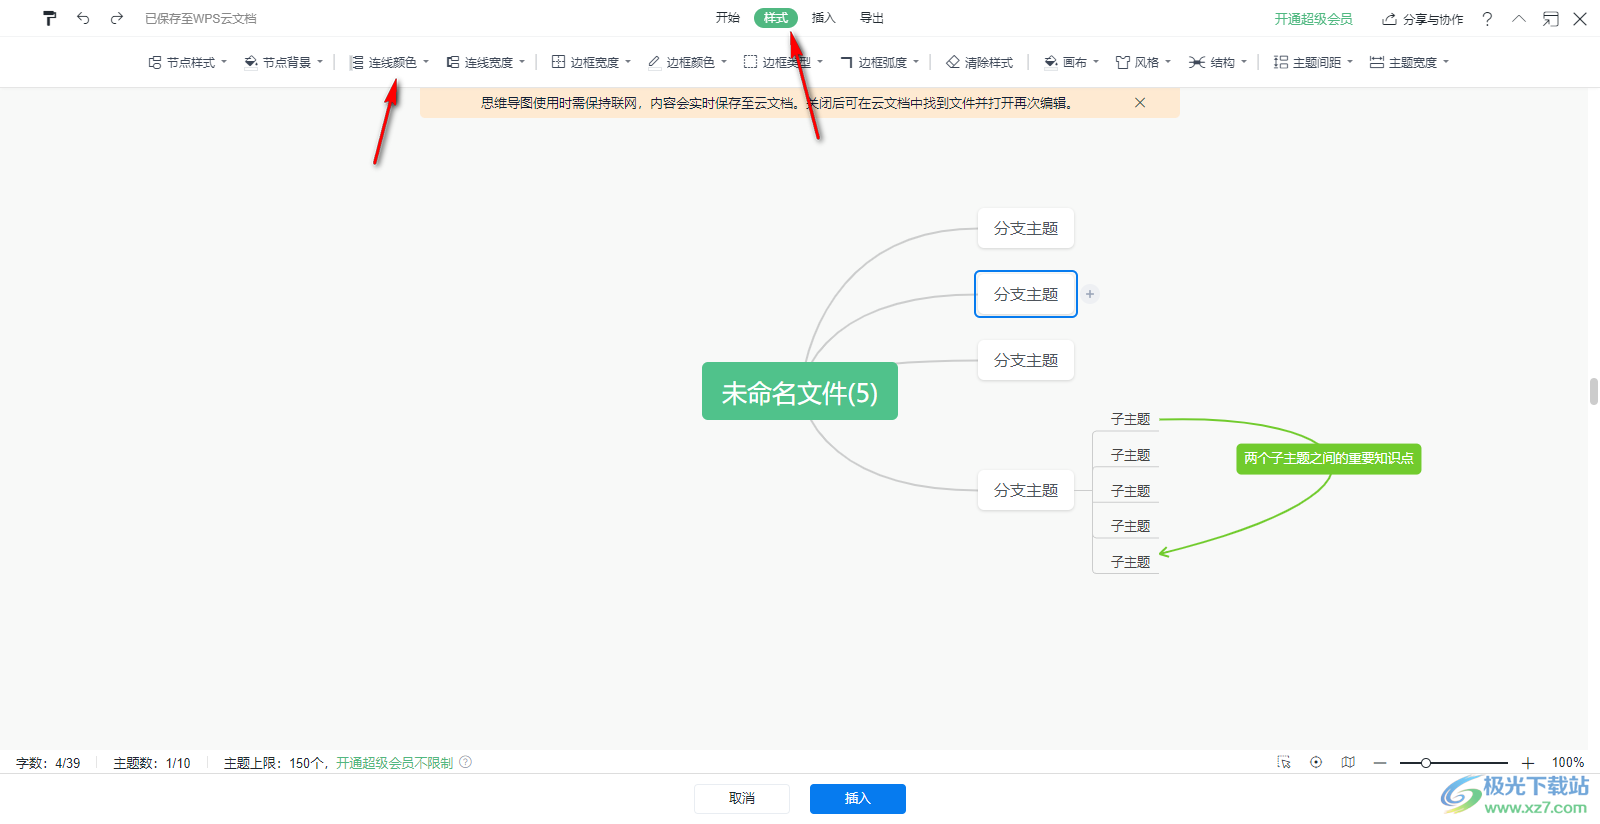Screen dimensions: 1600x824
Task: Toggle the minimap map icon
Action: (1348, 762)
